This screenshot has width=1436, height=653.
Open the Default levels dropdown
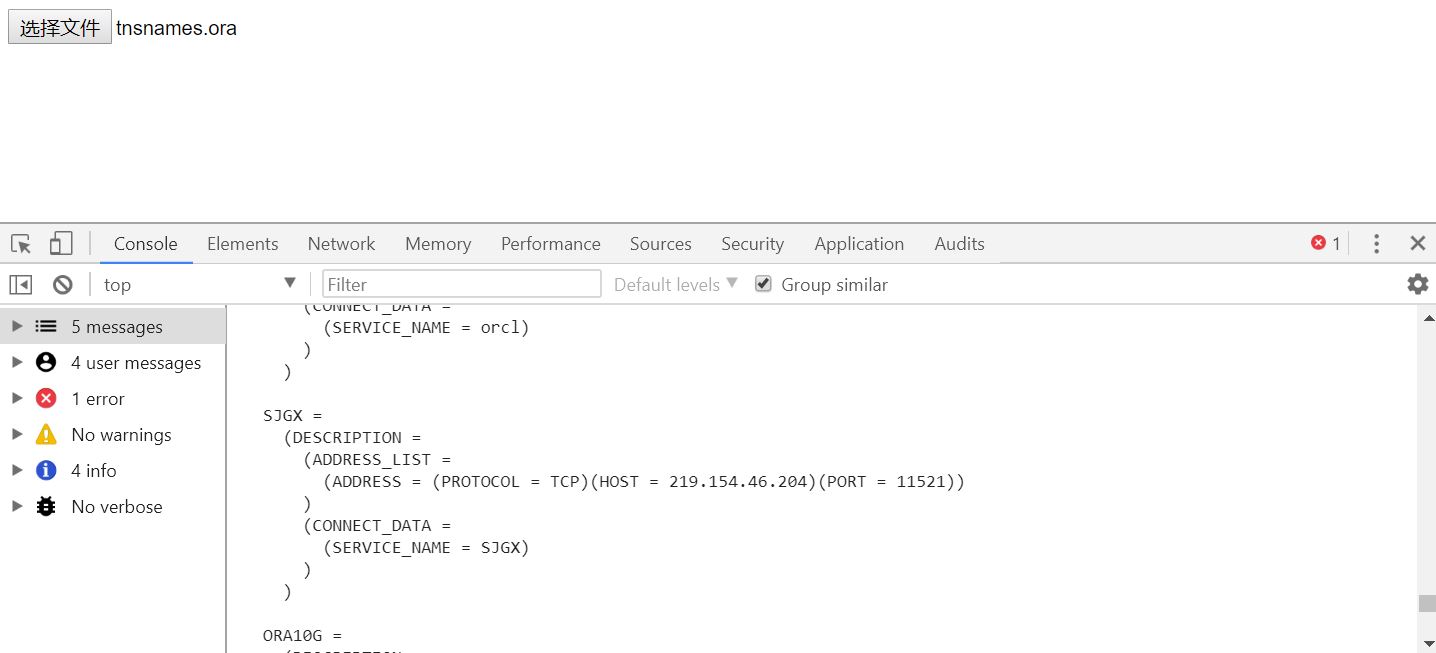click(676, 285)
